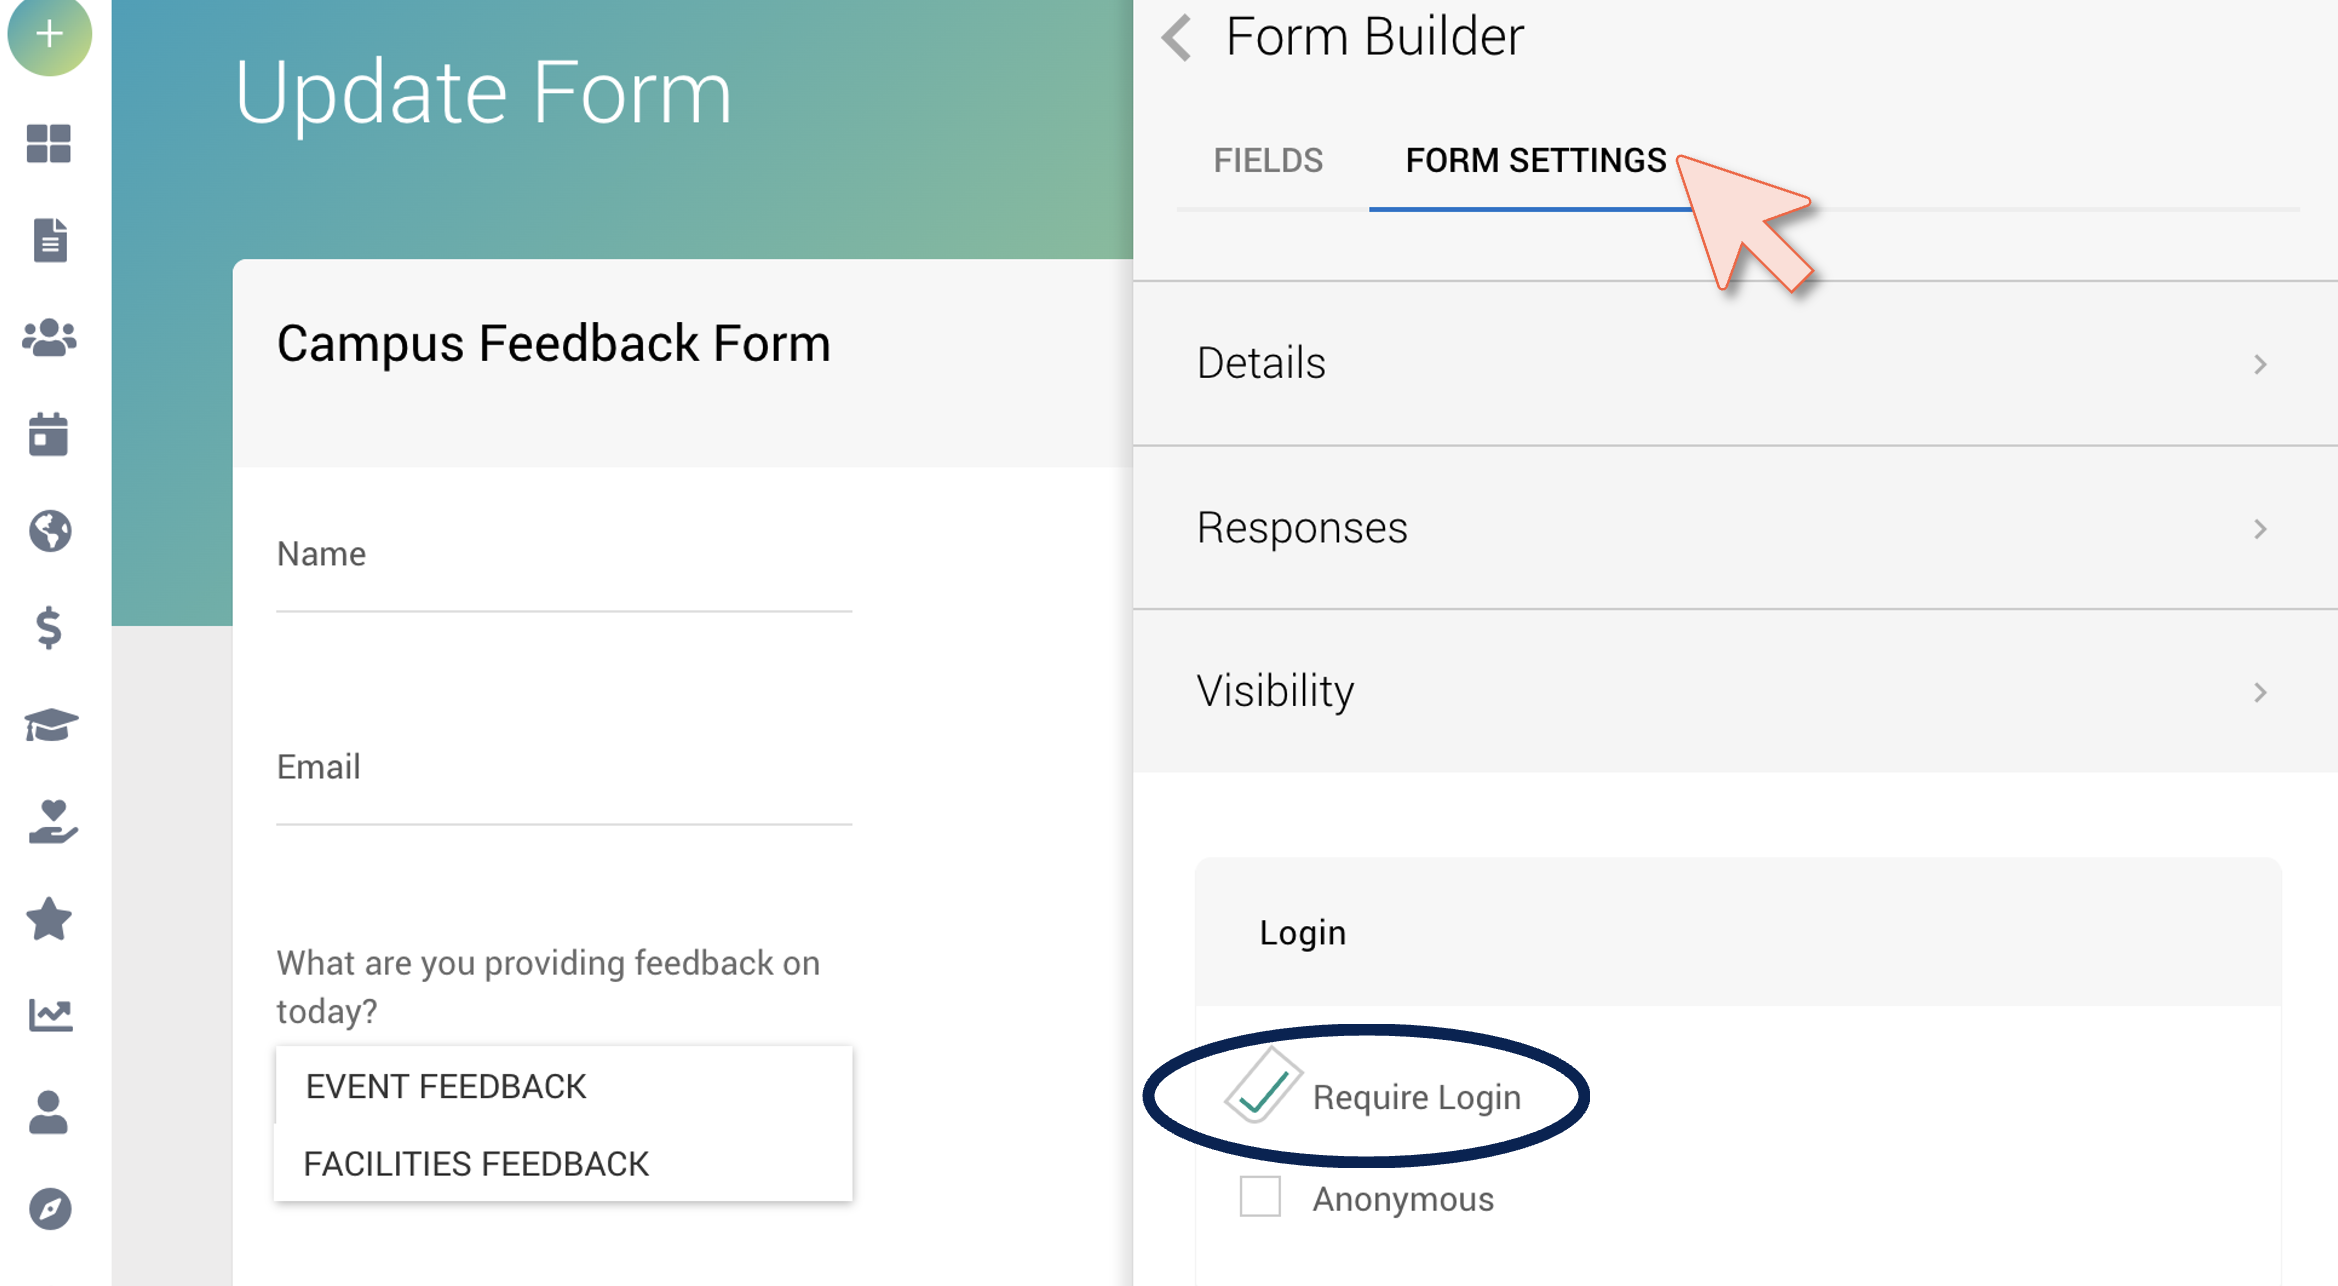Enable the Anonymous checkbox
The width and height of the screenshot is (2338, 1286).
coord(1260,1197)
